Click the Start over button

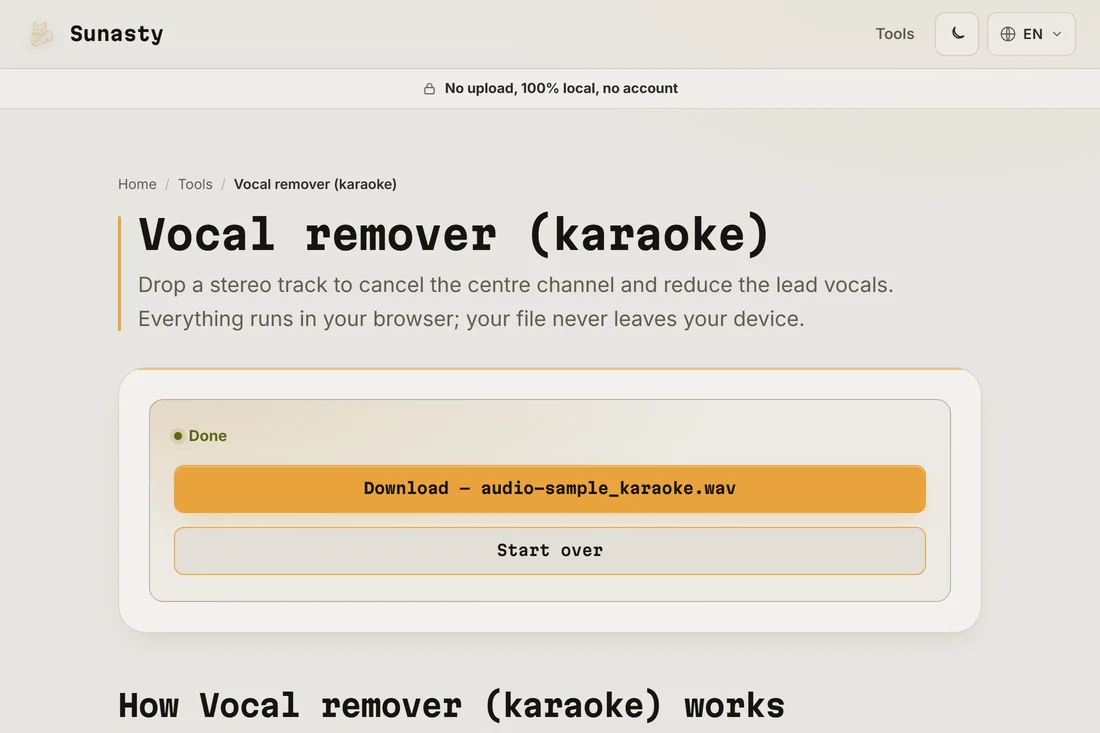coord(550,551)
